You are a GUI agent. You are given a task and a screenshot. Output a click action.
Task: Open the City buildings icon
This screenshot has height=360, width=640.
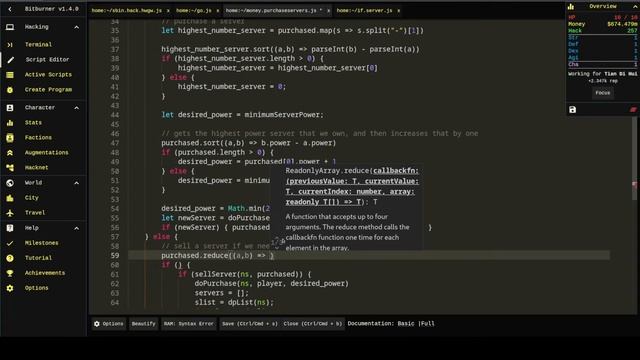(10, 198)
